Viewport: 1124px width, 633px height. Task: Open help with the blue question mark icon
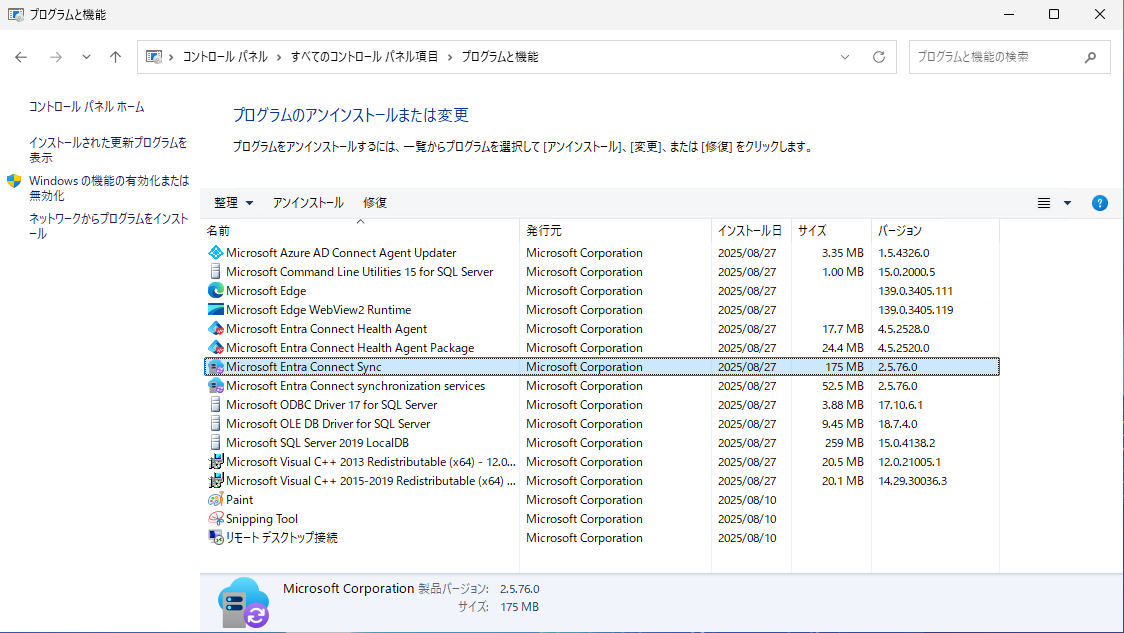1099,203
